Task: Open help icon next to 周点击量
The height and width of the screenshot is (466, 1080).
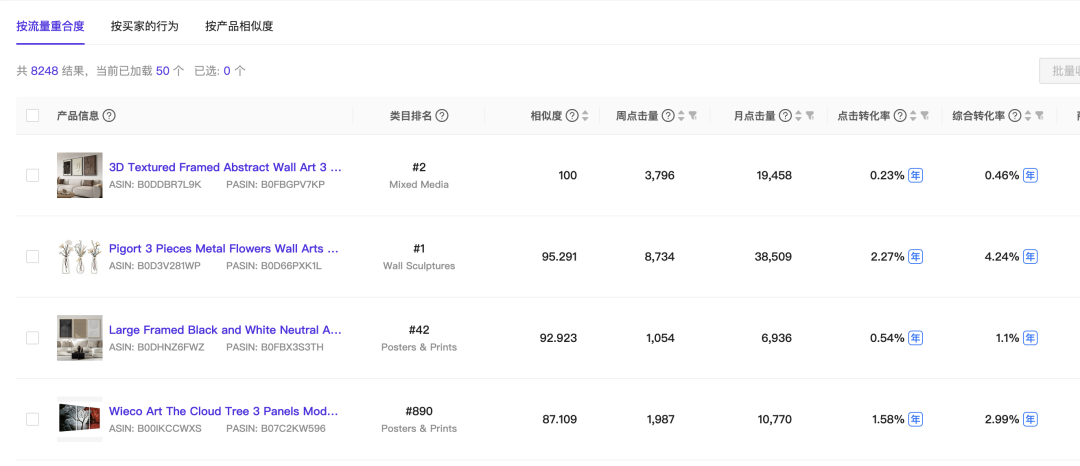Action: tap(668, 116)
